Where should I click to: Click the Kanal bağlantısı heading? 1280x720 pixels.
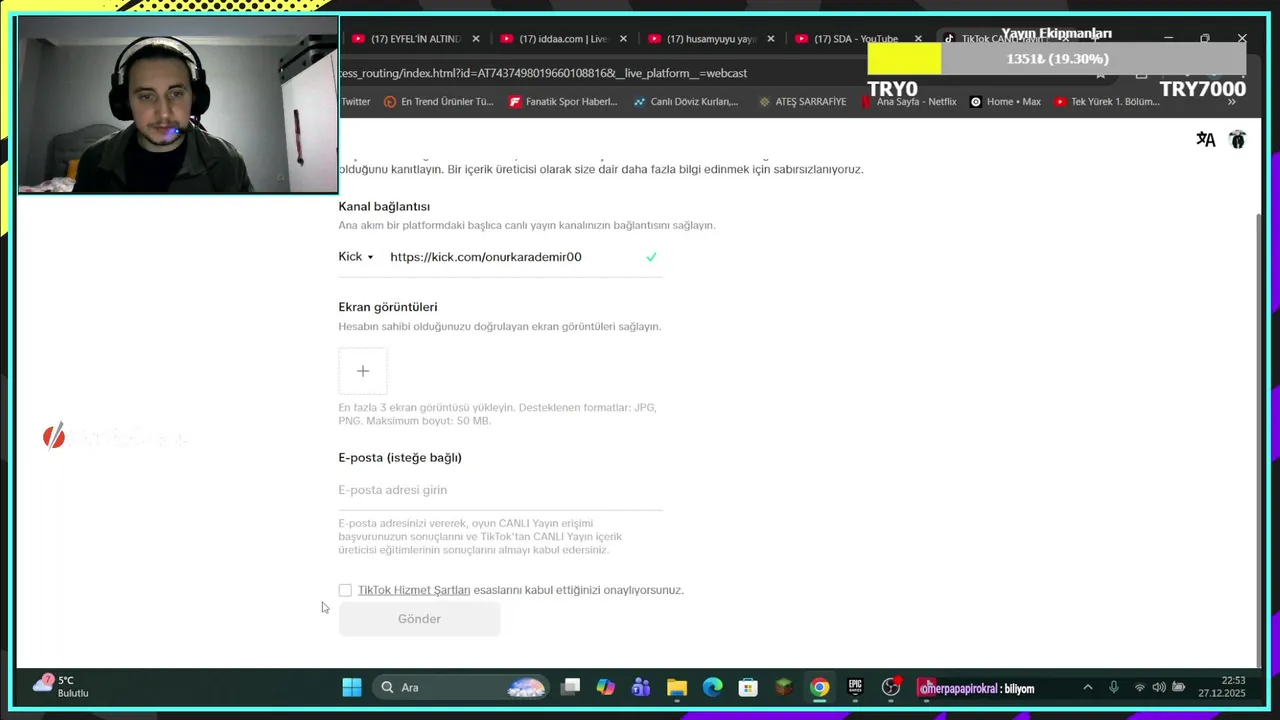(384, 206)
